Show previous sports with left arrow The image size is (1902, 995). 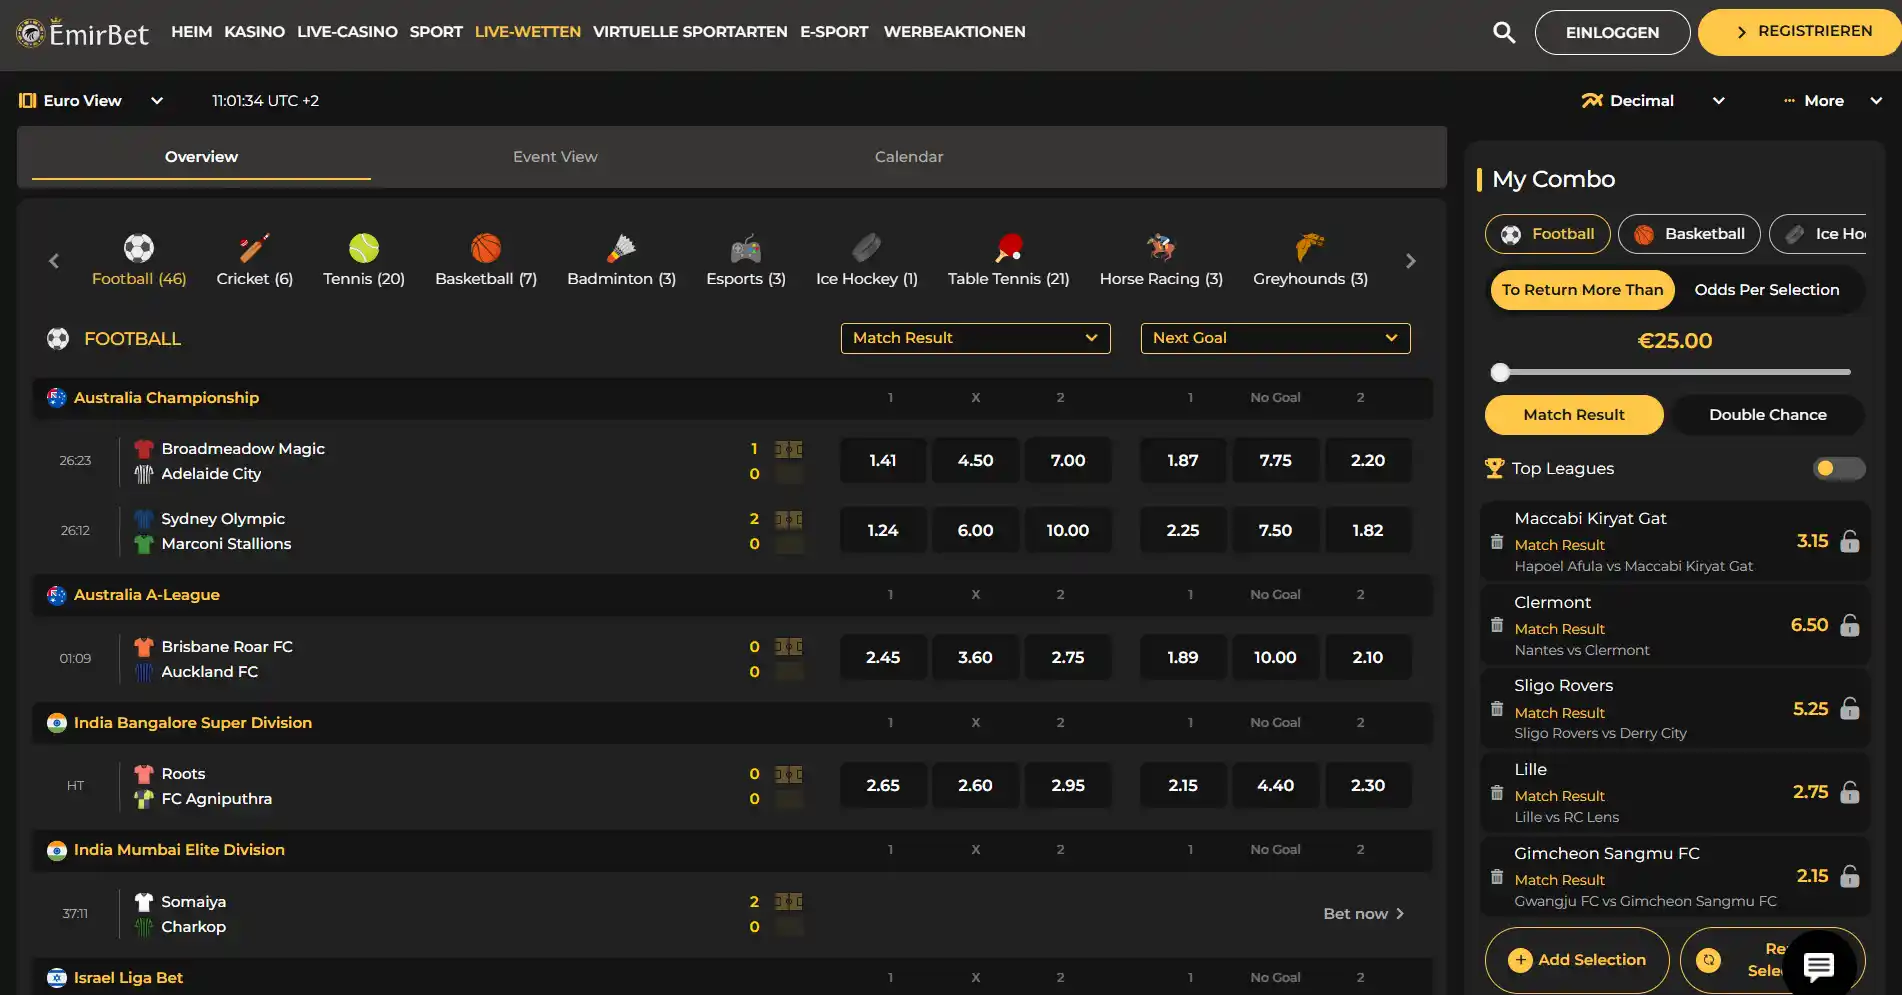pyautogui.click(x=54, y=261)
